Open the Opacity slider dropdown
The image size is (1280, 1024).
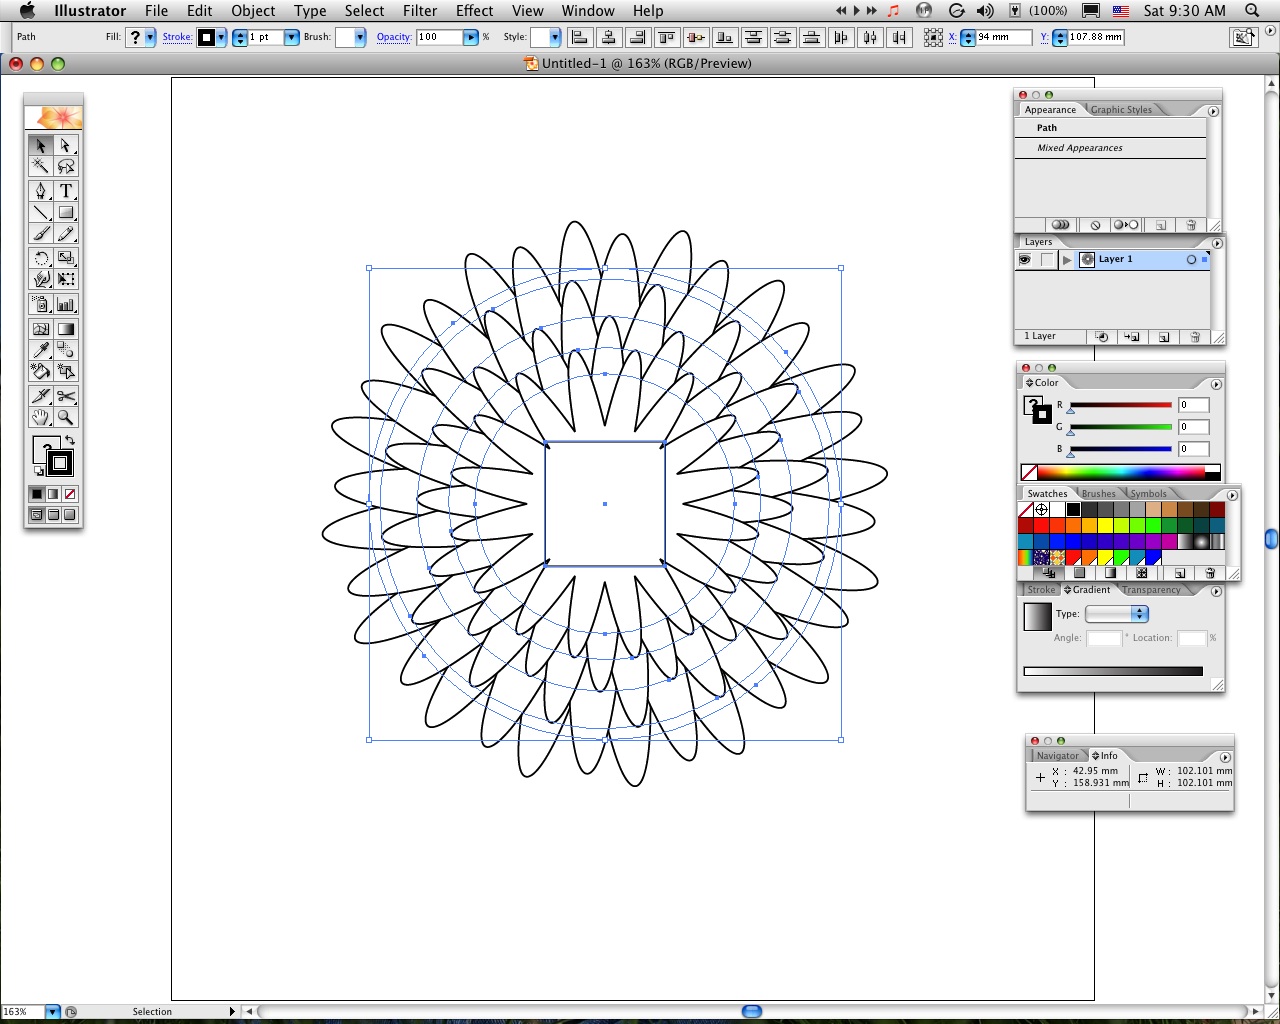(x=470, y=37)
